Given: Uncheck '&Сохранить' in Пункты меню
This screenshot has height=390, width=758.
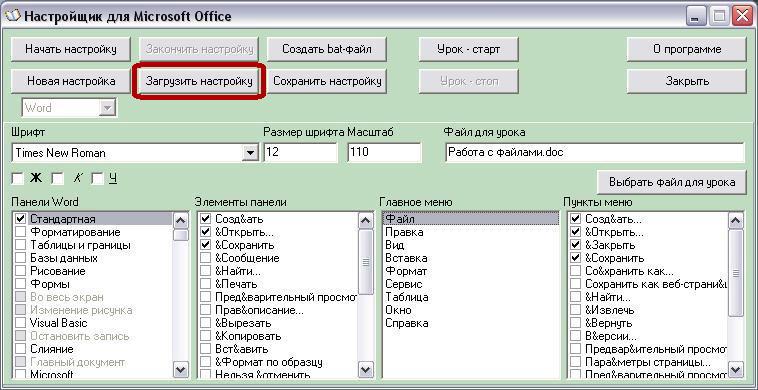Looking at the screenshot, I should pos(575,258).
